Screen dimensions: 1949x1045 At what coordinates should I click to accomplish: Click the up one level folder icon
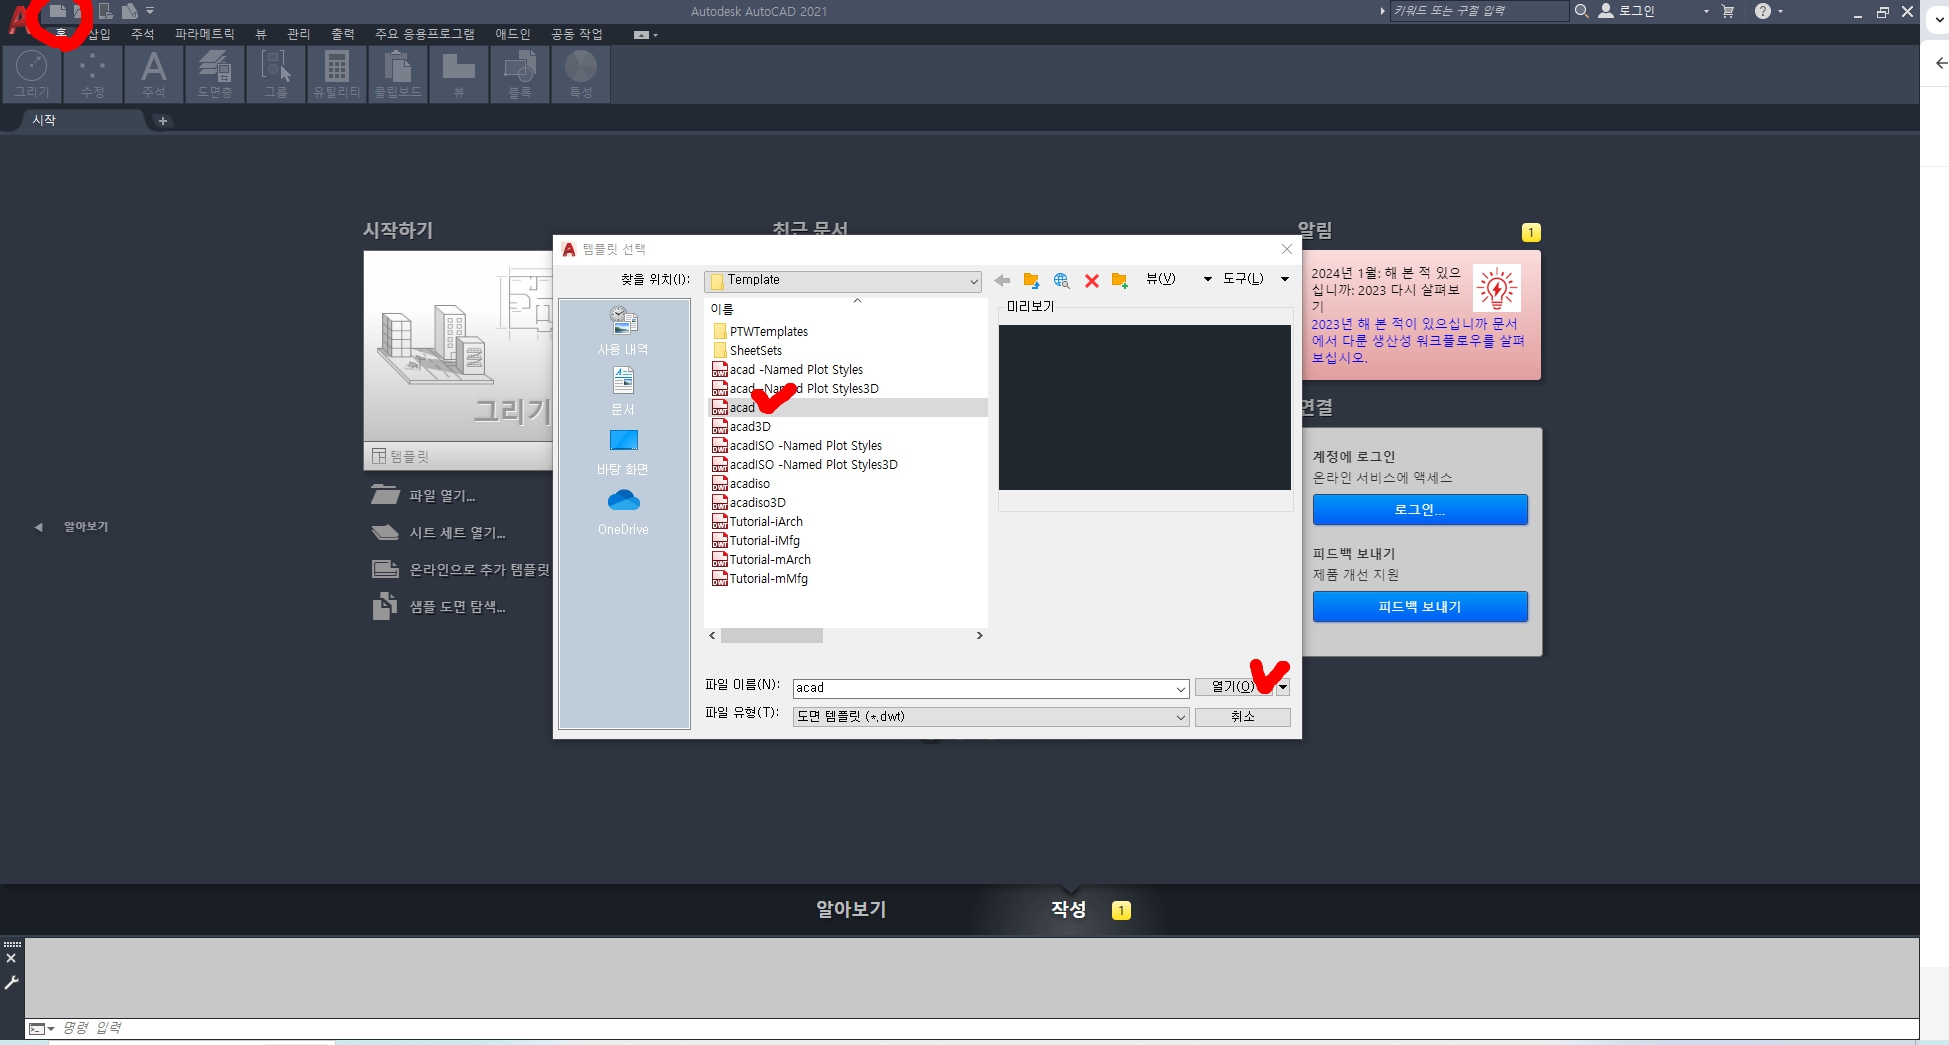point(1031,281)
